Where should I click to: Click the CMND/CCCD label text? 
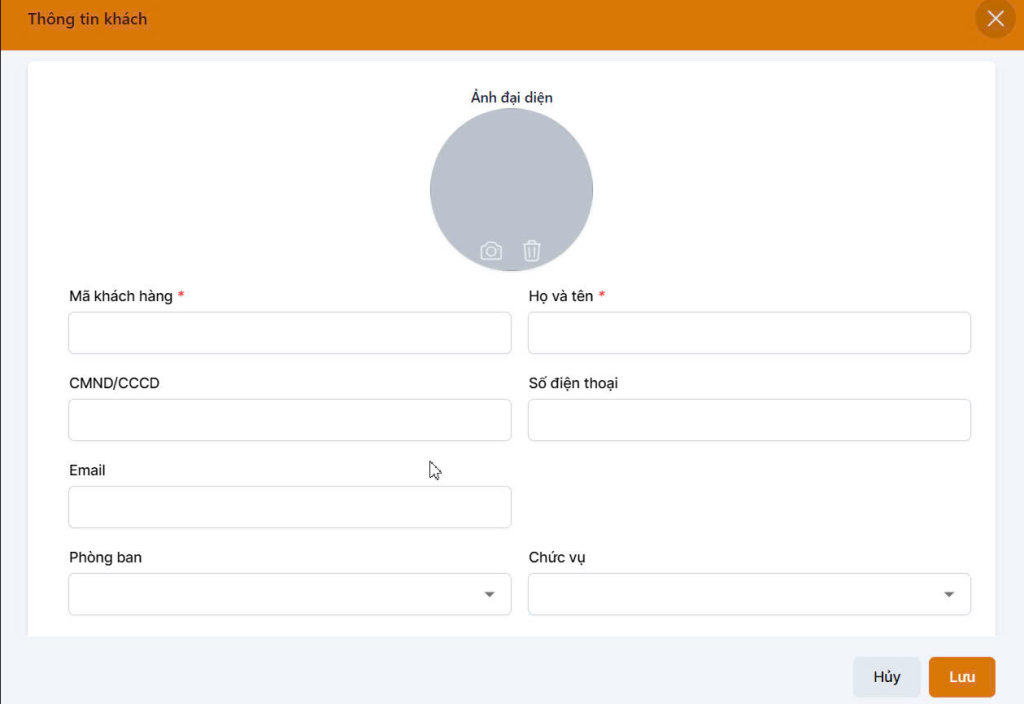pos(114,383)
